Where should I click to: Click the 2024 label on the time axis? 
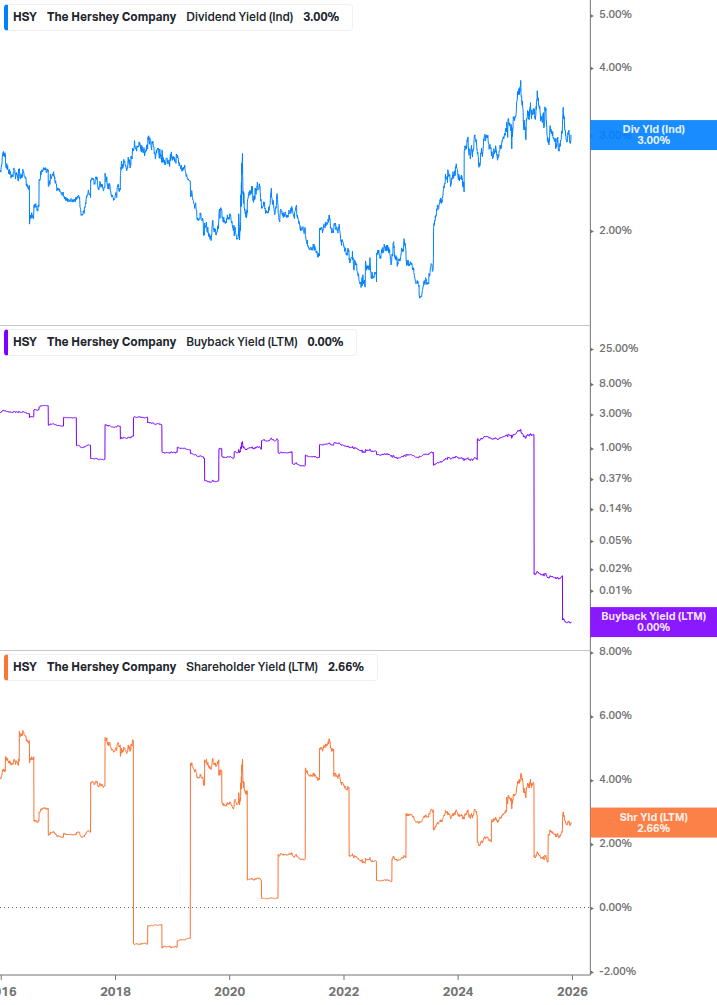[458, 992]
